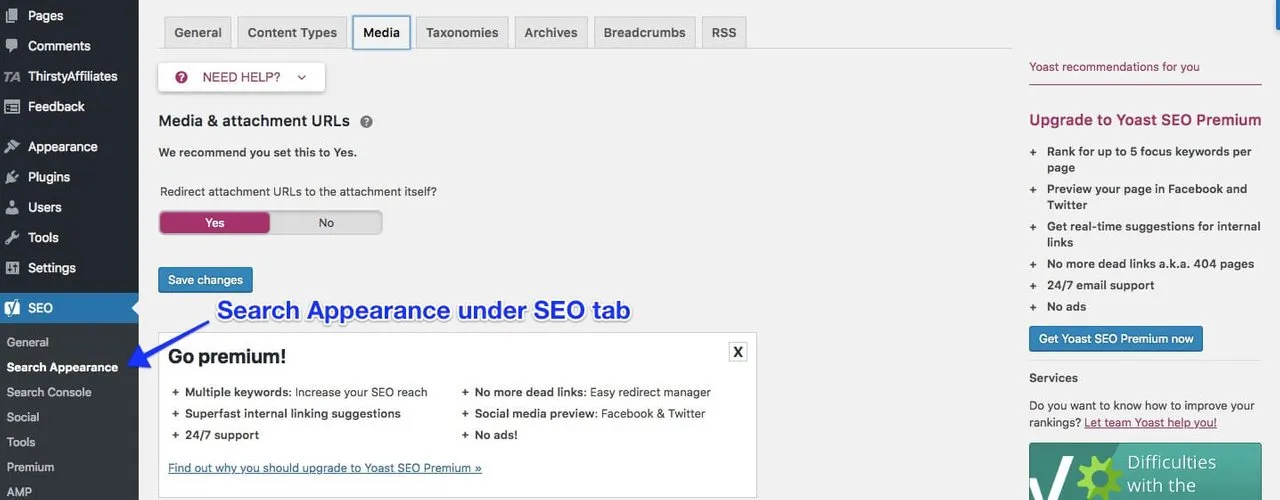Open Social under SEO
Screen dimensions: 1280x500
point(23,417)
